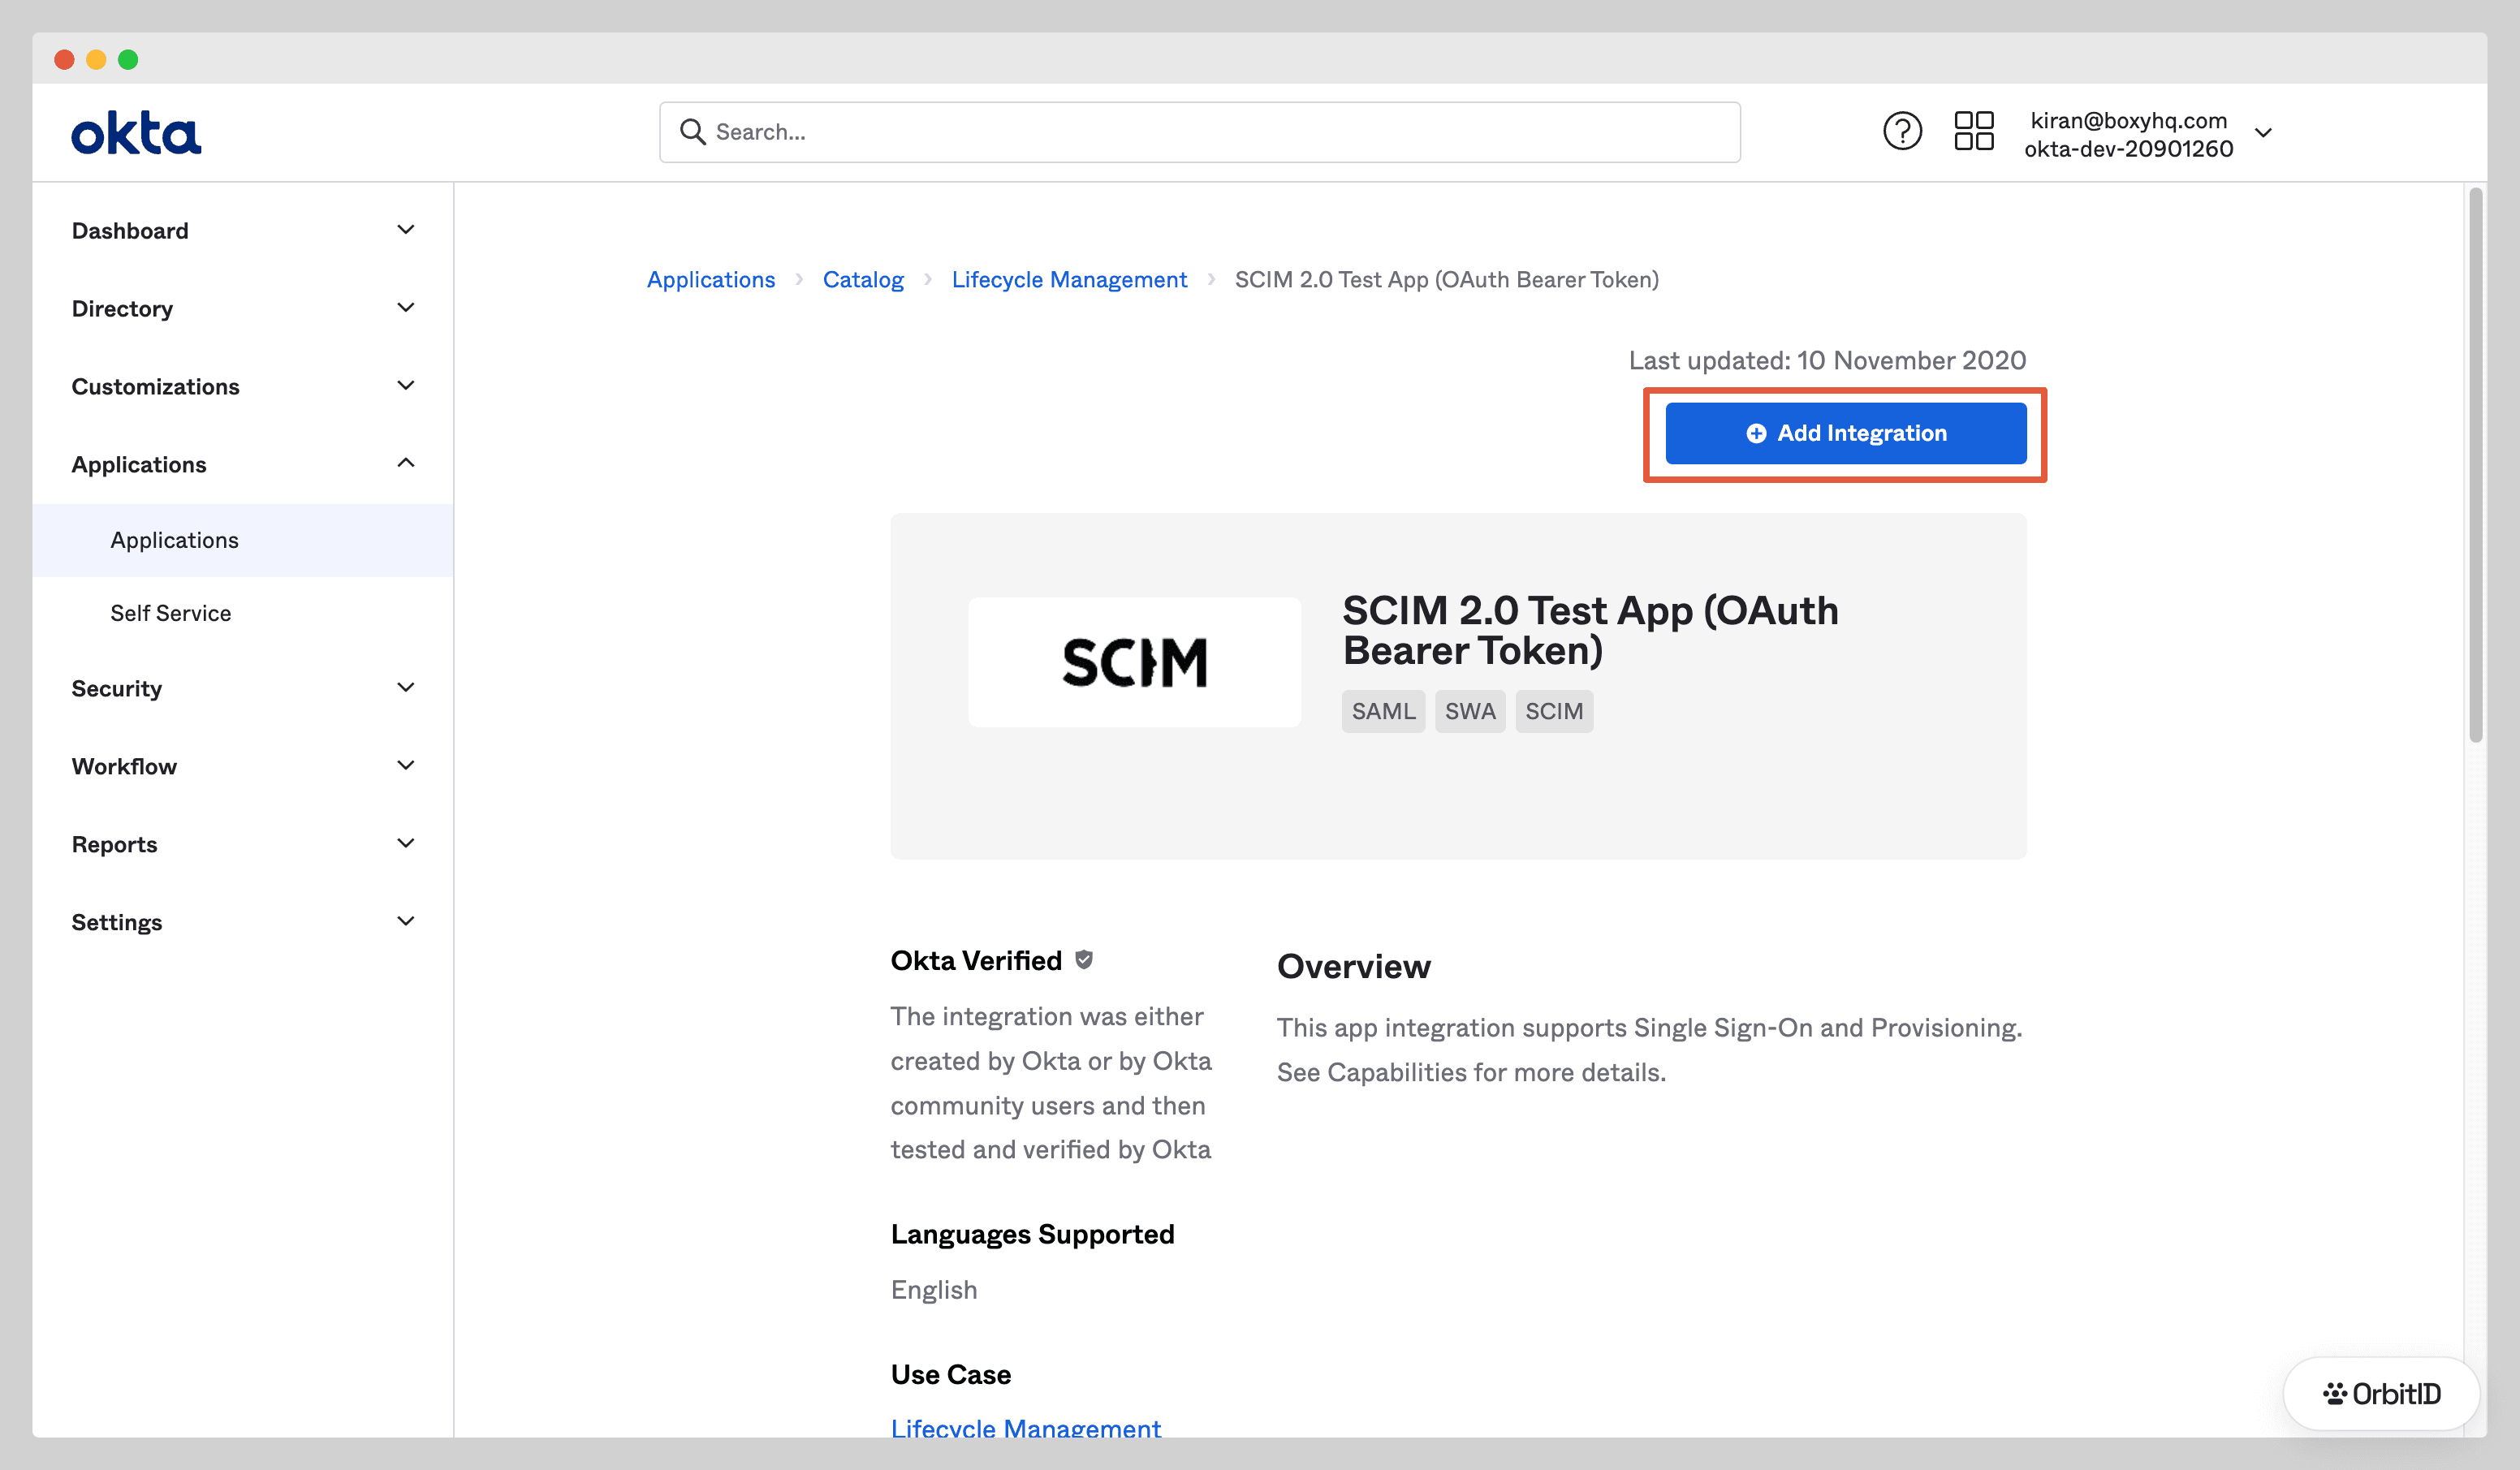Viewport: 2520px width, 1470px height.
Task: Go to Applications breadcrumb link
Action: coord(711,280)
